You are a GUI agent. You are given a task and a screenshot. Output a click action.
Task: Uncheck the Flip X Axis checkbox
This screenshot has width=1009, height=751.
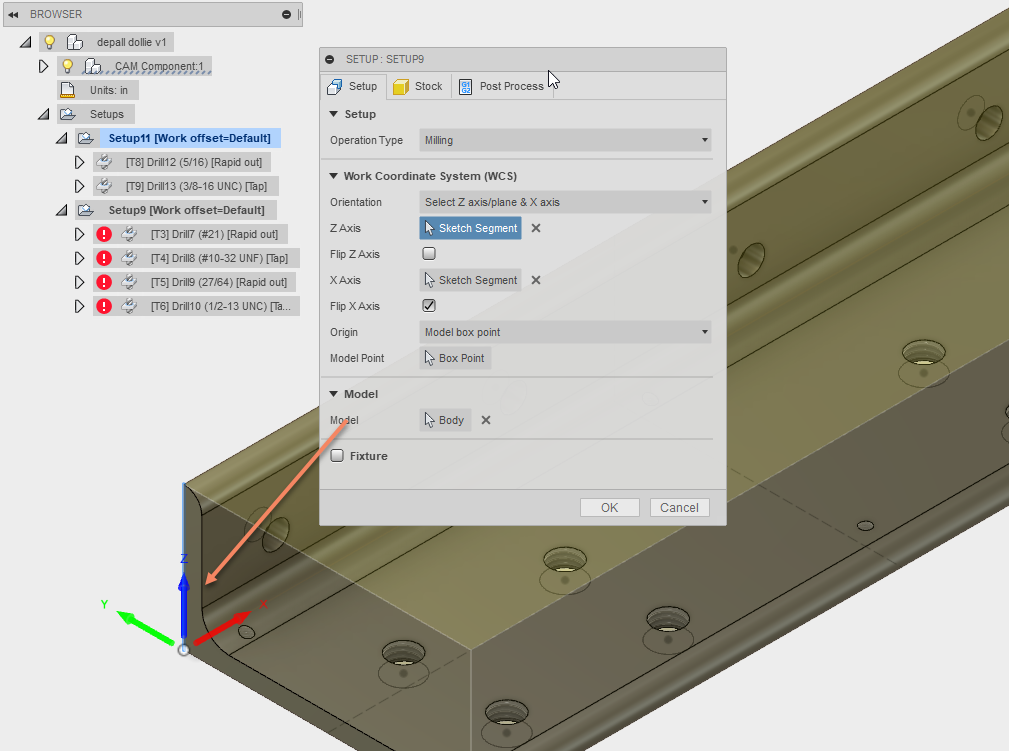click(x=429, y=305)
